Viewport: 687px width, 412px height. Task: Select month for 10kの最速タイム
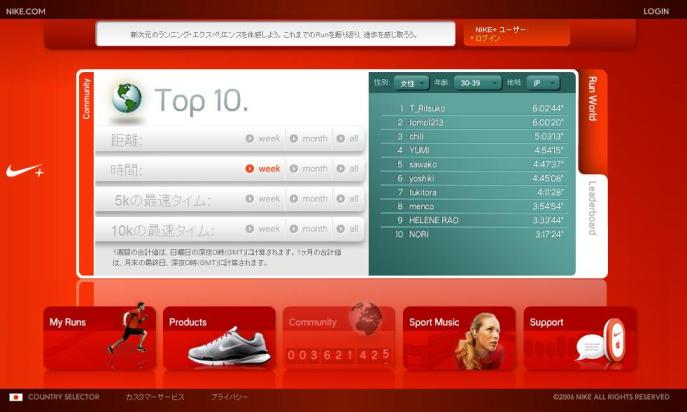(309, 229)
